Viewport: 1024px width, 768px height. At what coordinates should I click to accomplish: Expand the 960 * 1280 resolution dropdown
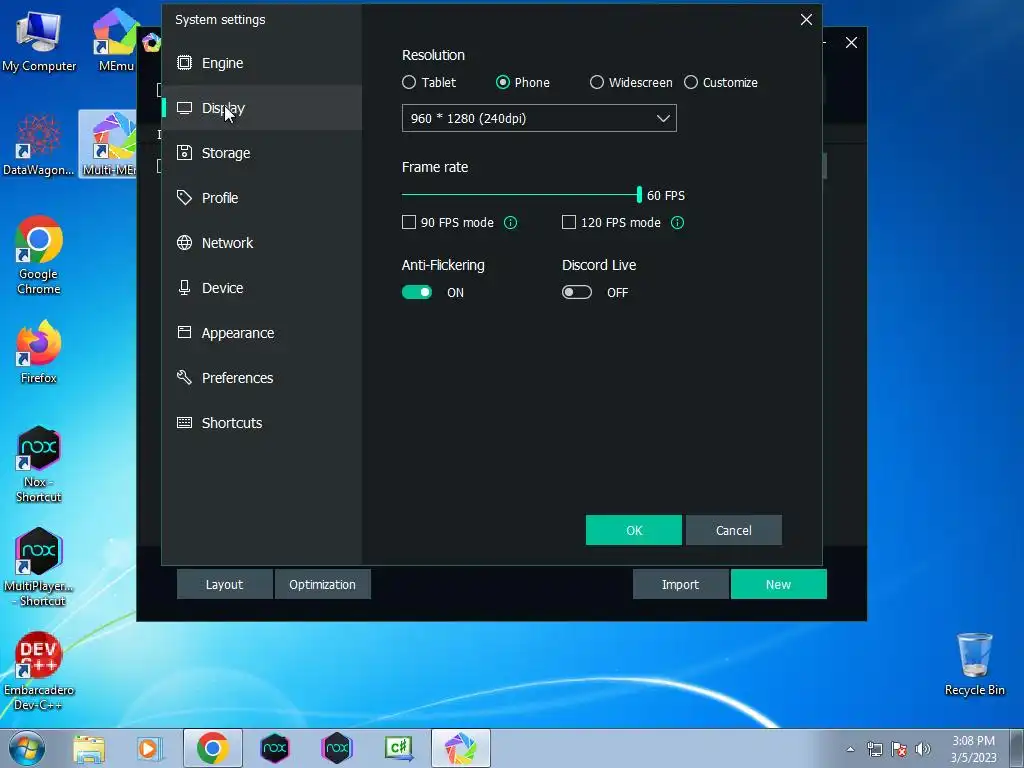pos(539,118)
